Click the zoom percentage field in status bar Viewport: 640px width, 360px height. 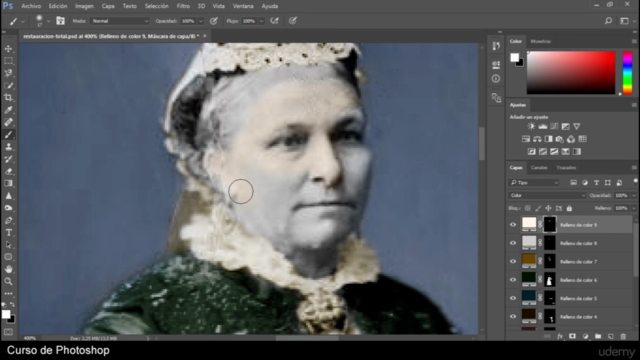click(30, 338)
